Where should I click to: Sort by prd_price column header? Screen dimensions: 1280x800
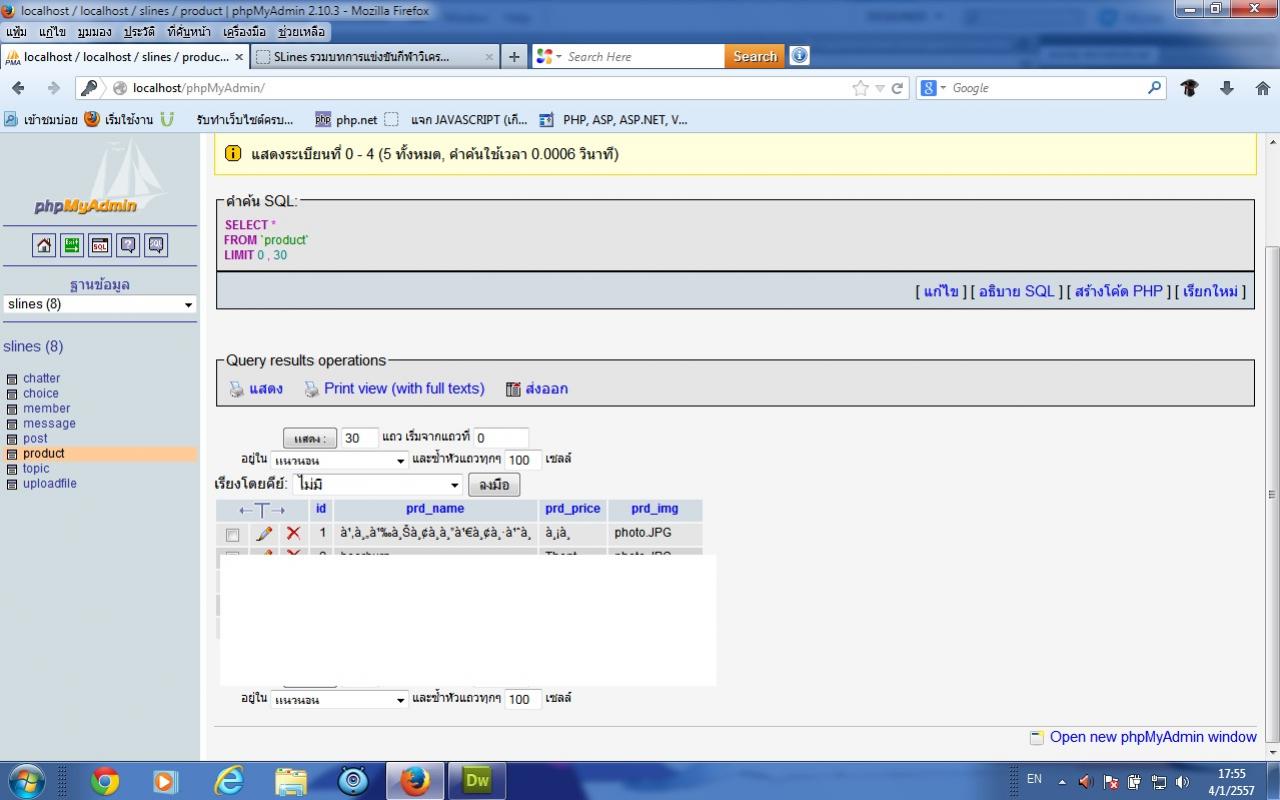tap(572, 509)
